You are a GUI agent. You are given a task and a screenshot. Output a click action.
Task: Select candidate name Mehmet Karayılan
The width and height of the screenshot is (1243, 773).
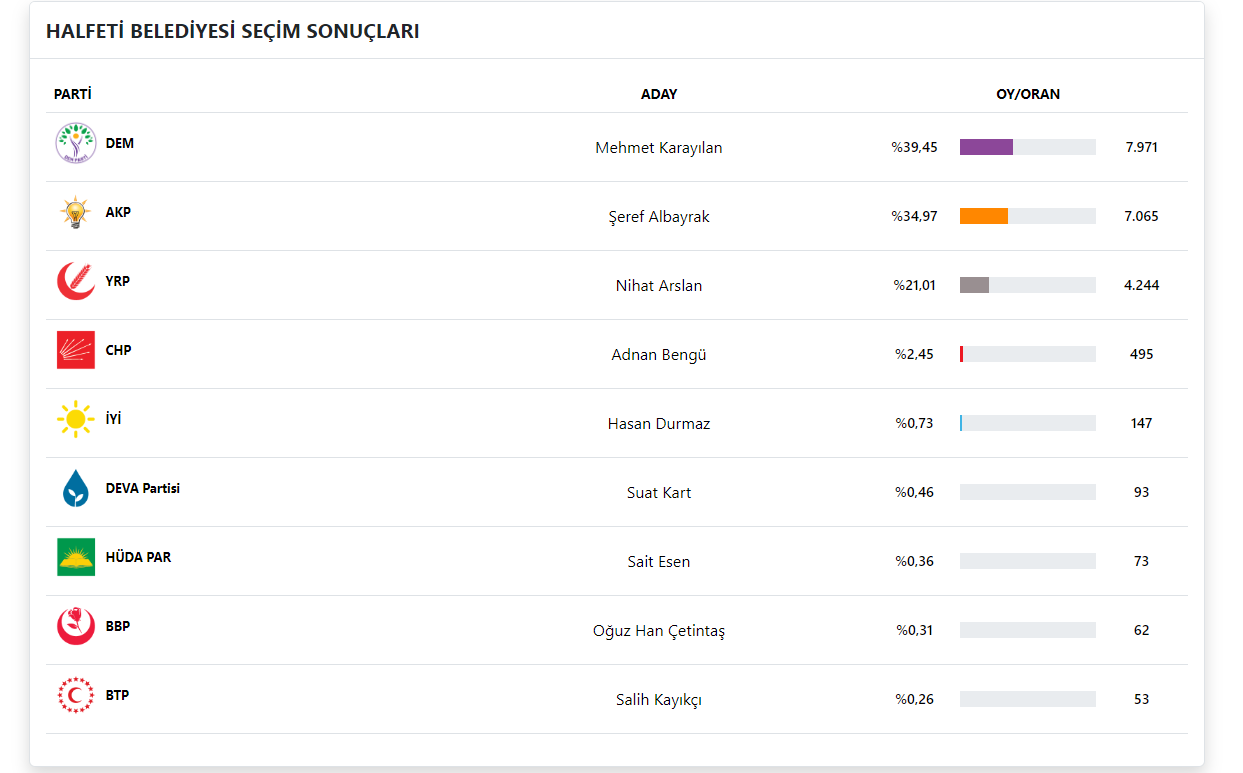tap(658, 148)
